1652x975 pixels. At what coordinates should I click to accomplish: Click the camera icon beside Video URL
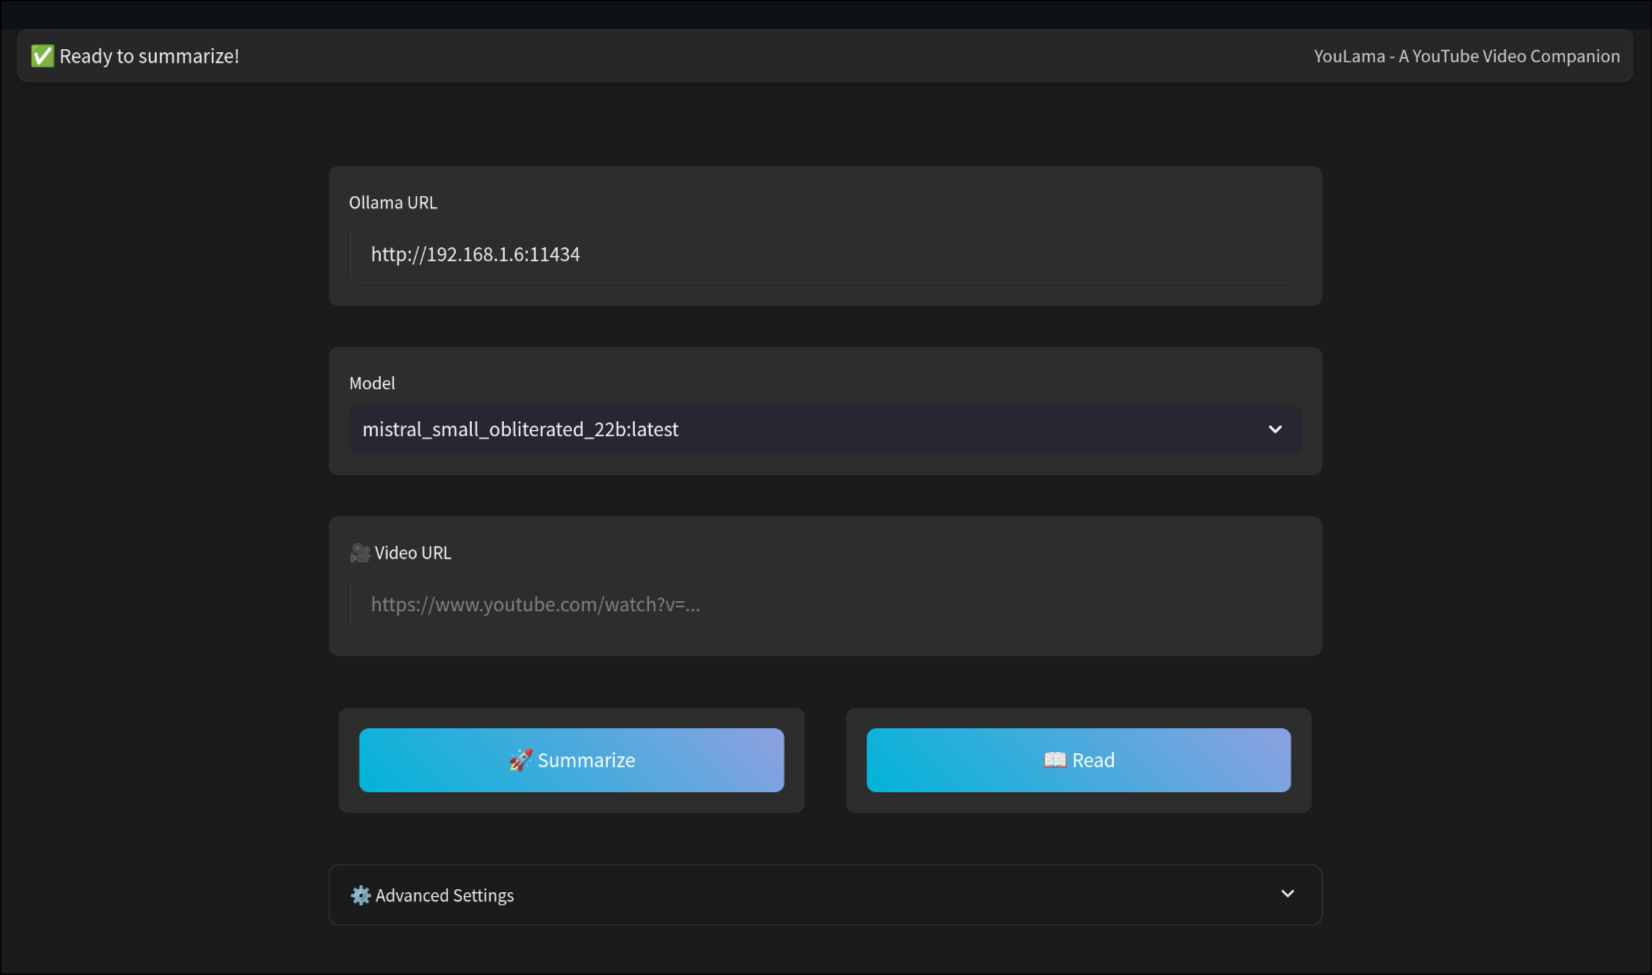coord(360,553)
